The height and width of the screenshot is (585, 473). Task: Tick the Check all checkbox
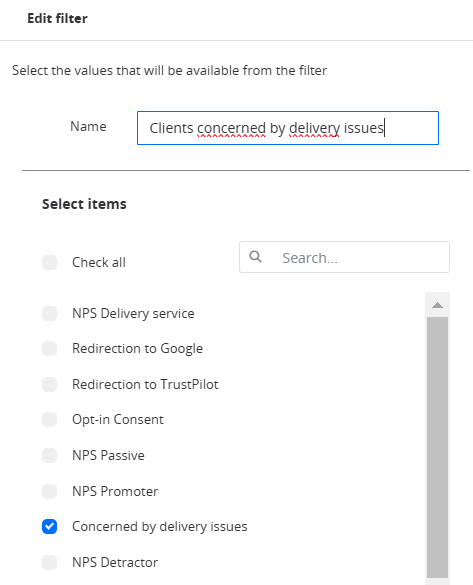pyautogui.click(x=50, y=262)
